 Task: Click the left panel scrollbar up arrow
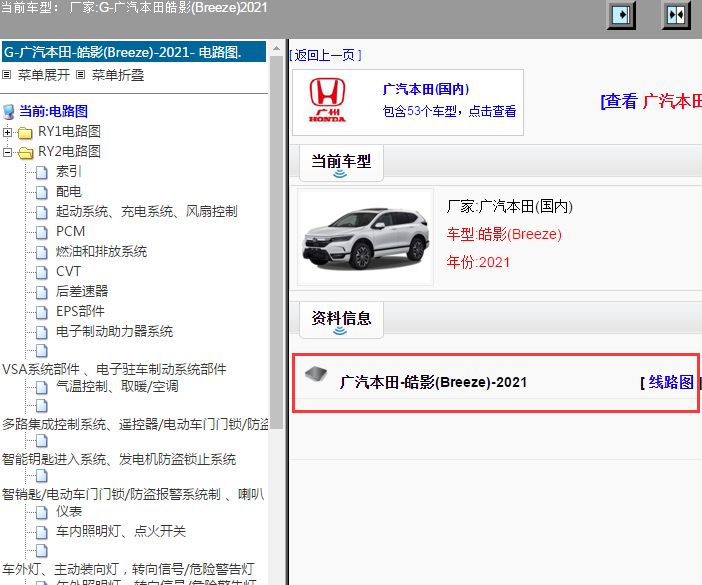[276, 47]
